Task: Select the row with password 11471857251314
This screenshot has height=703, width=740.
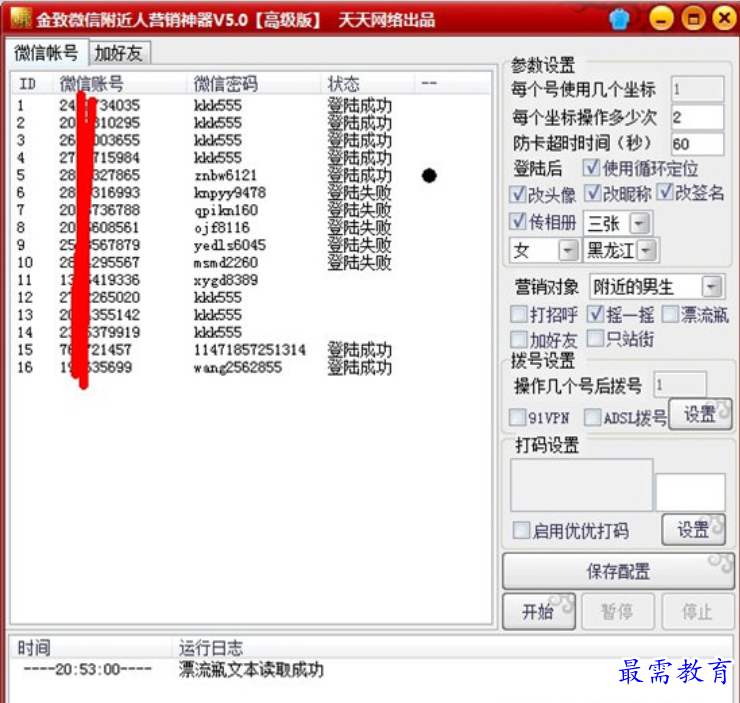Action: tap(251, 350)
